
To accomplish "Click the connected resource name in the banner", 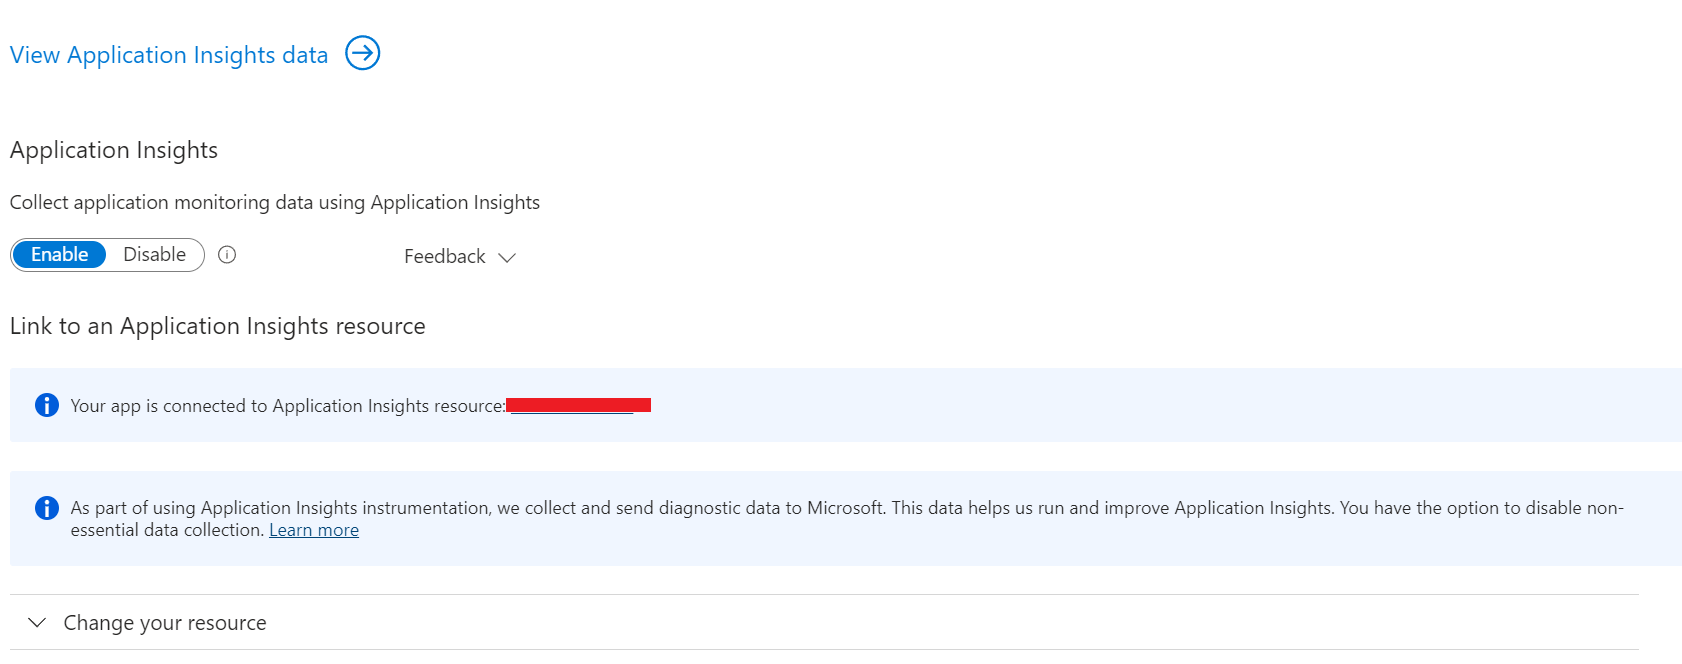I will (x=578, y=405).
